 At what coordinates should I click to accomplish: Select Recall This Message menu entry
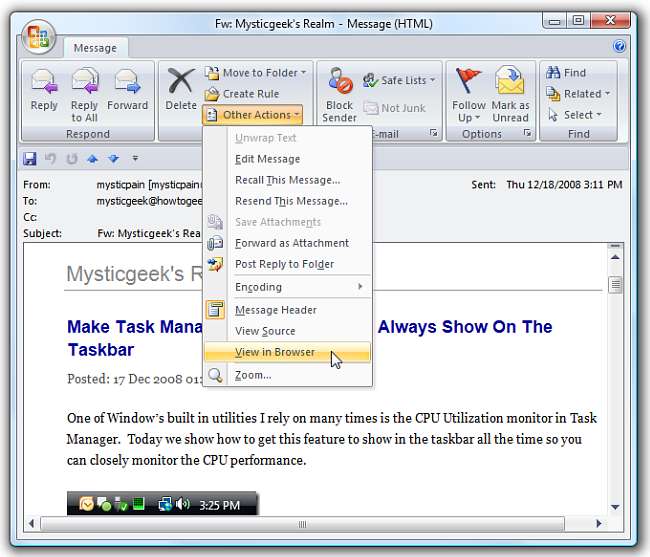click(287, 180)
